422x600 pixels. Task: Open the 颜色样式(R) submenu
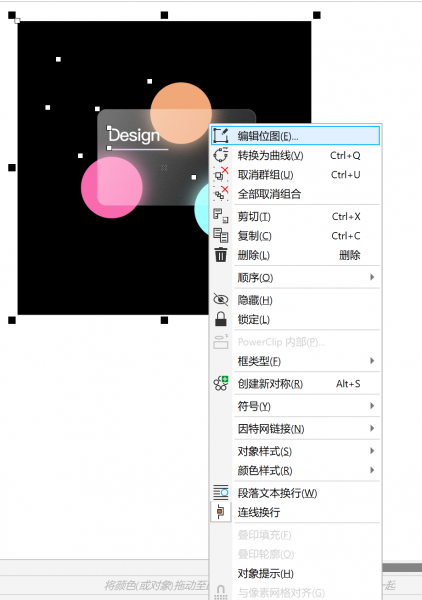(x=295, y=470)
